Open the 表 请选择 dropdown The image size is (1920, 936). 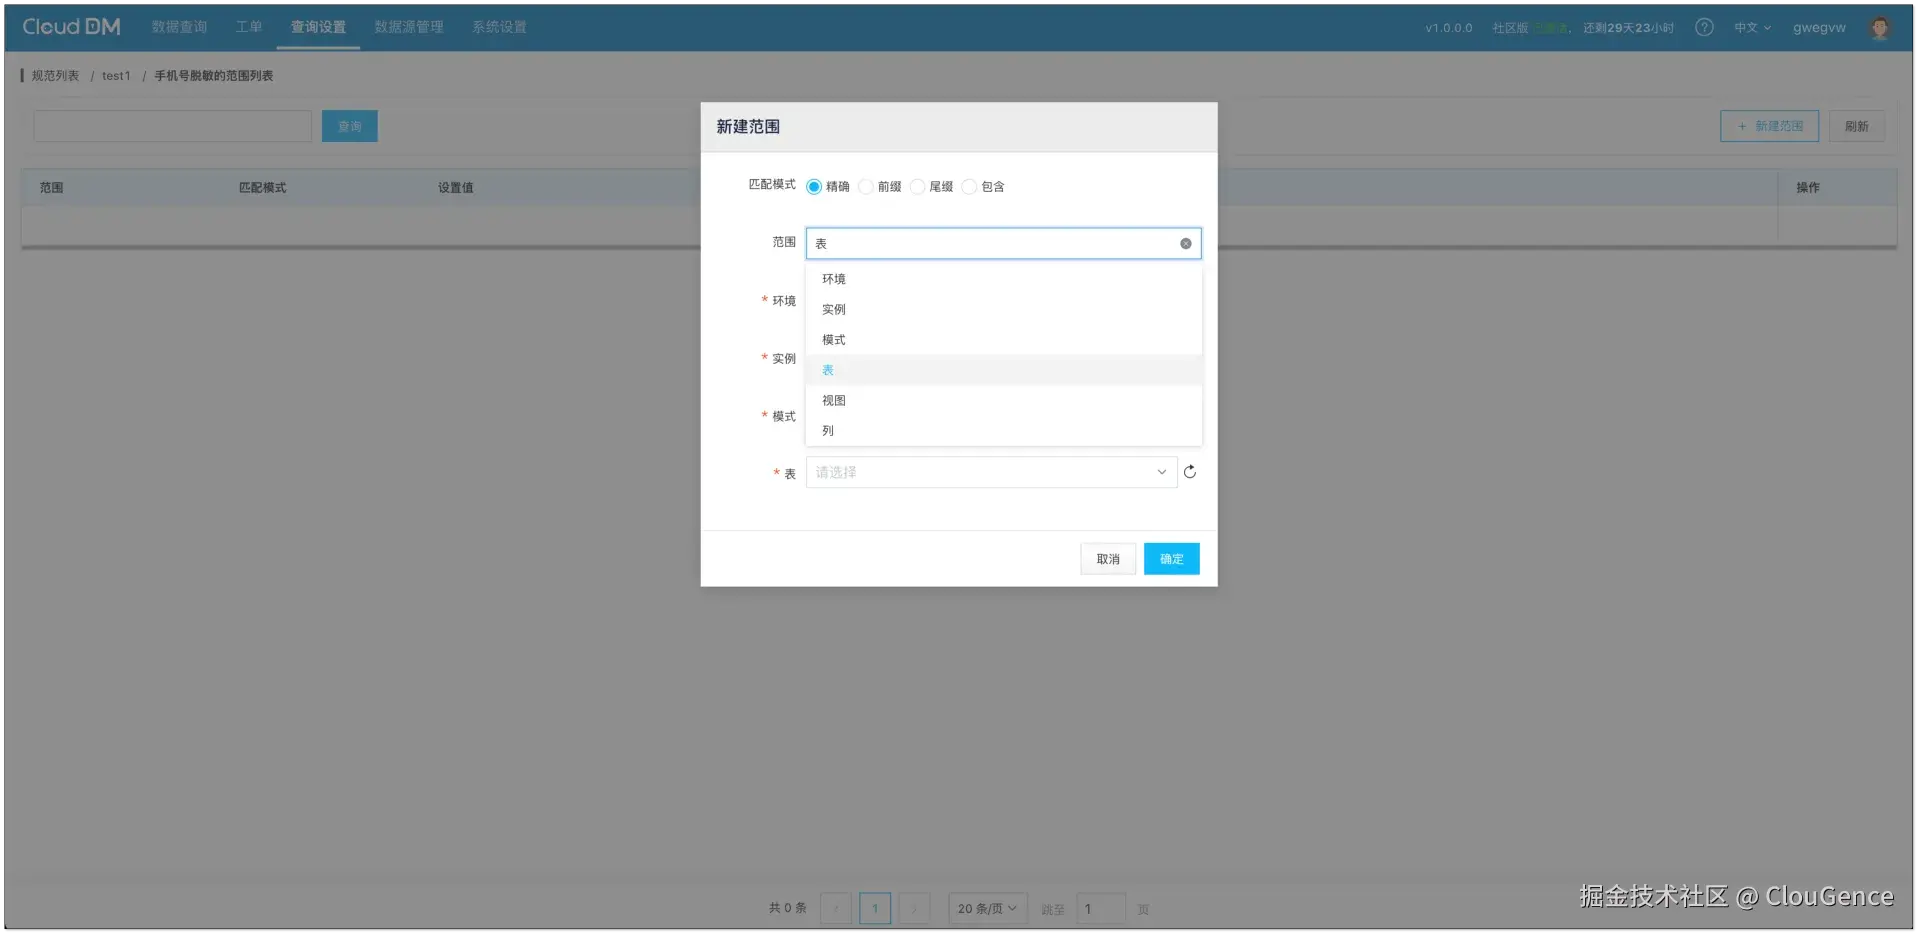991,472
